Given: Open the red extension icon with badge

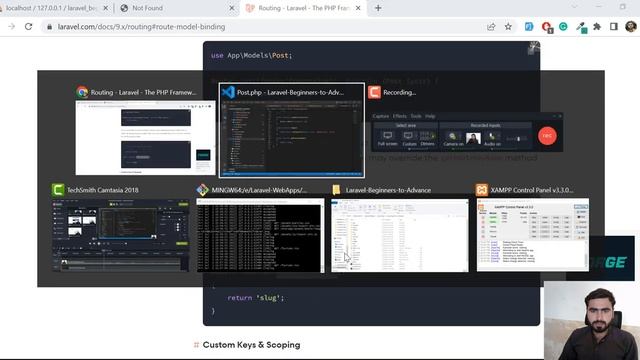Looking at the screenshot, I should click(547, 27).
